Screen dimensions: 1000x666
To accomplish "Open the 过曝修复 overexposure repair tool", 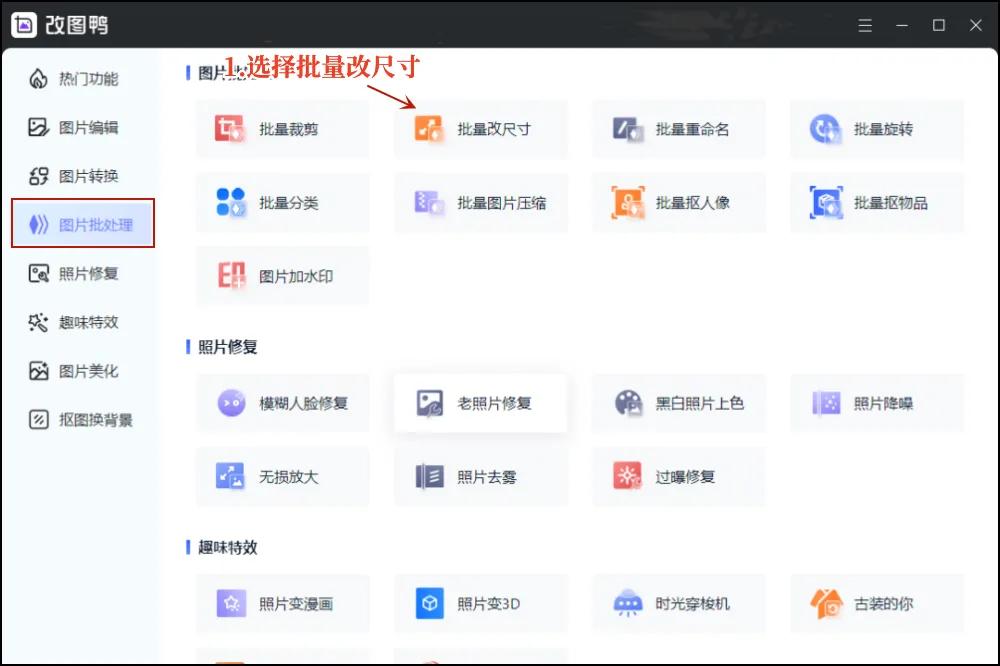I will click(x=679, y=477).
